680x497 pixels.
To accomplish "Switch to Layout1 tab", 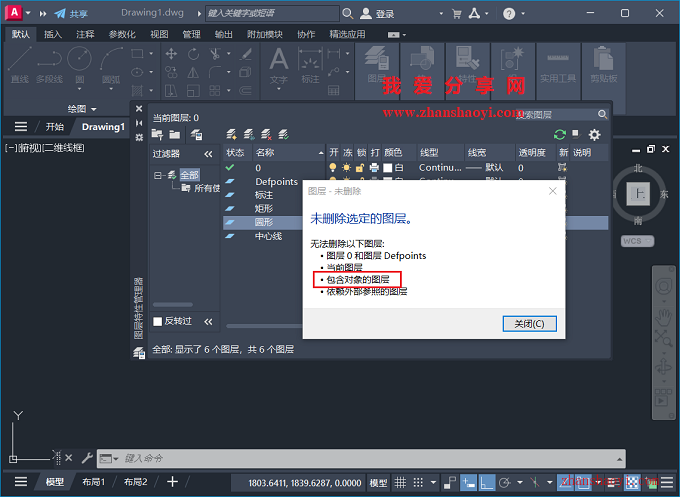I will pos(93,482).
